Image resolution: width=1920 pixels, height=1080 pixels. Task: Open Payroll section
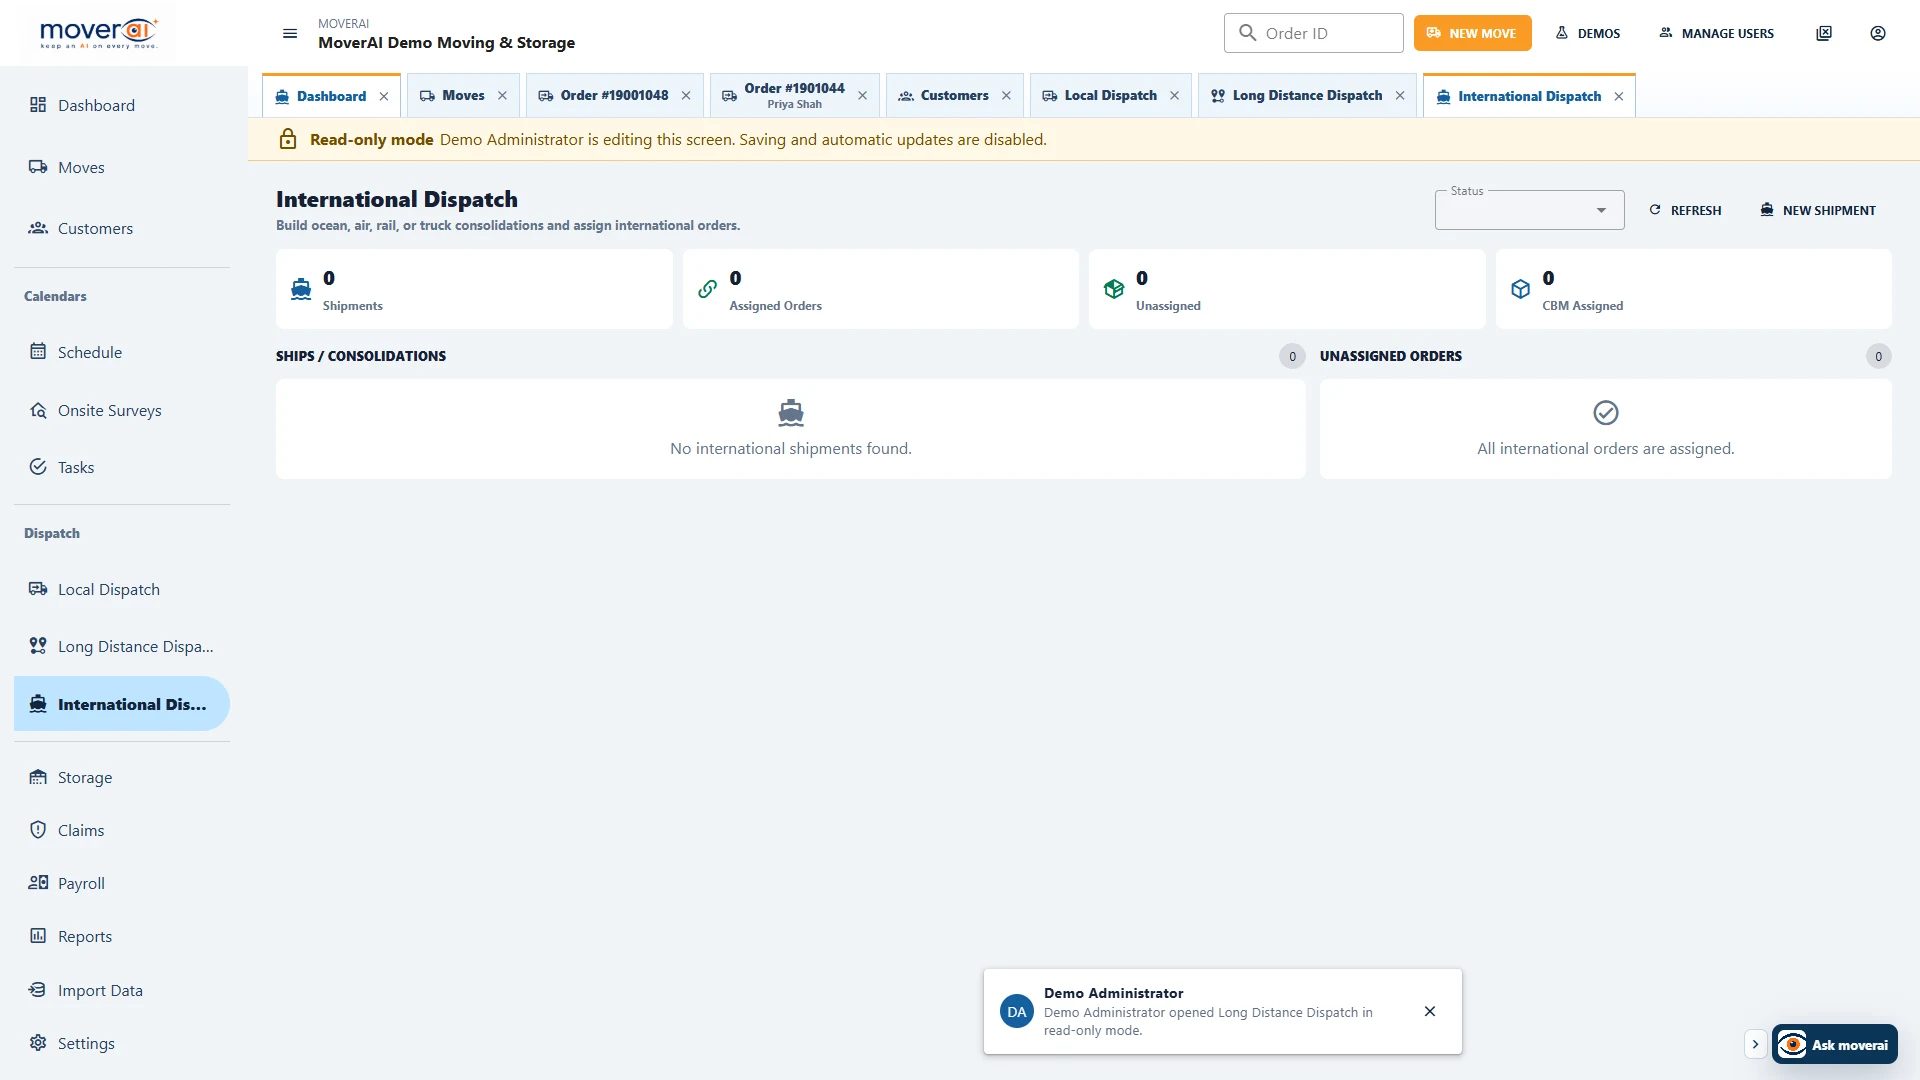pos(122,883)
